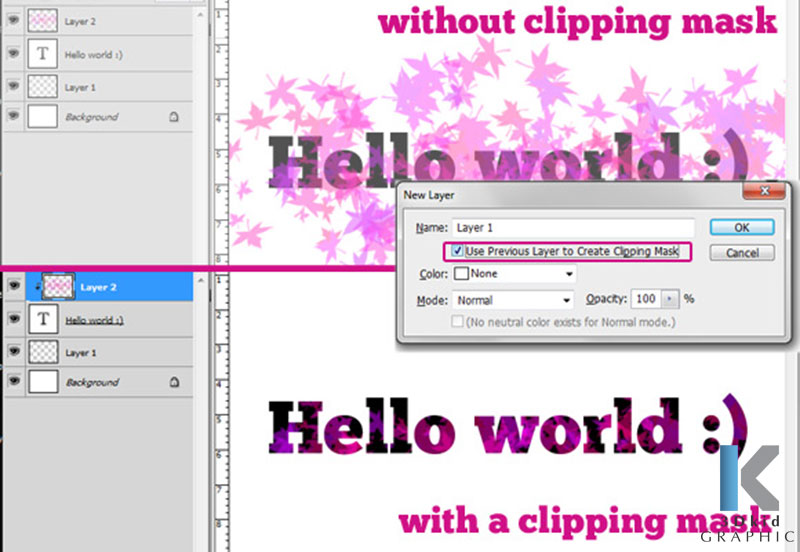
Task: Click the Background thumbnail in upper panel
Action: (42, 116)
